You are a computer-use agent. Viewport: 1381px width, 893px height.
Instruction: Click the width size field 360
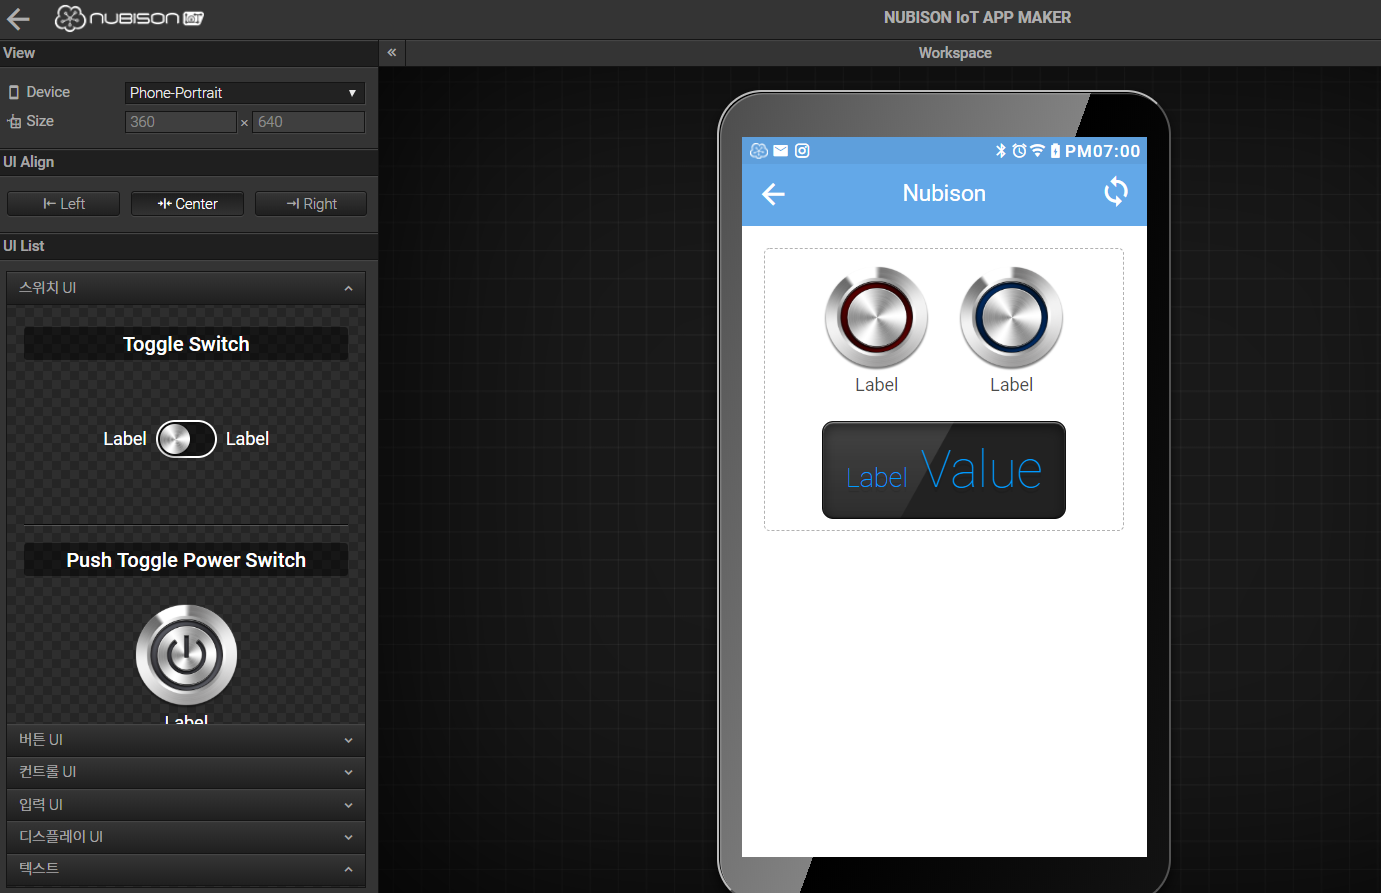tap(181, 122)
